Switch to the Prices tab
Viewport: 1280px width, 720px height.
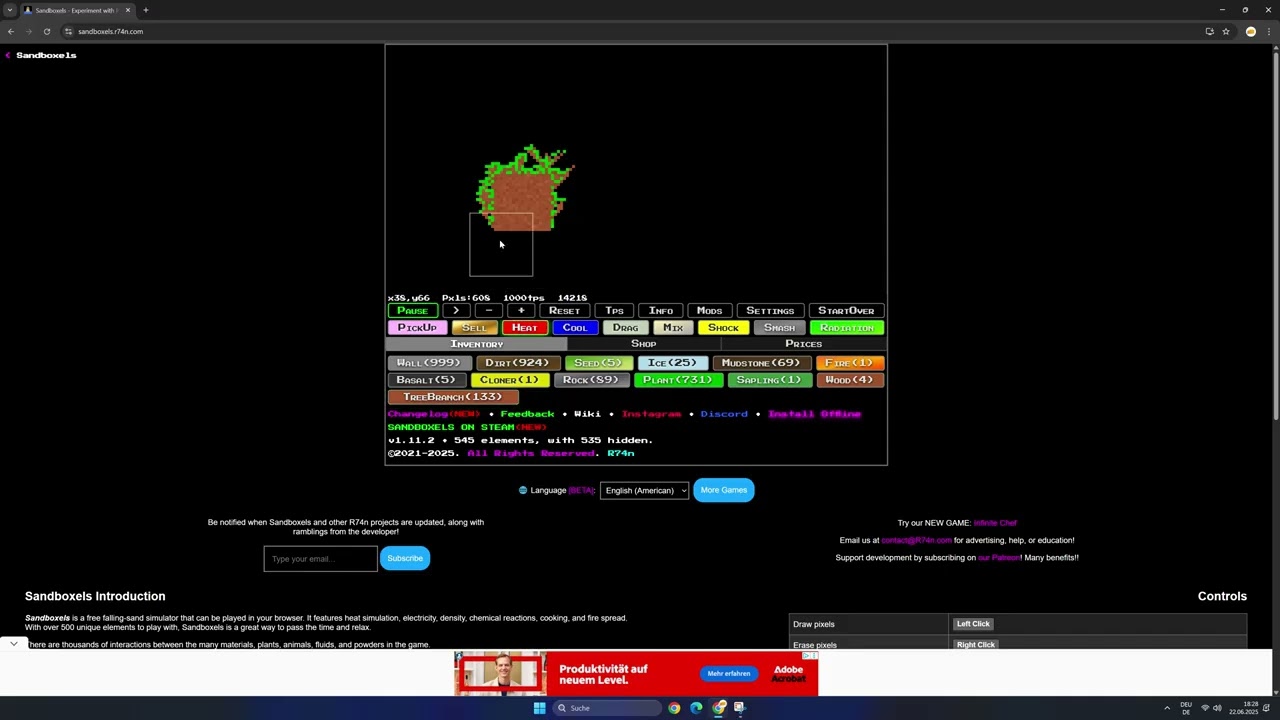click(803, 344)
